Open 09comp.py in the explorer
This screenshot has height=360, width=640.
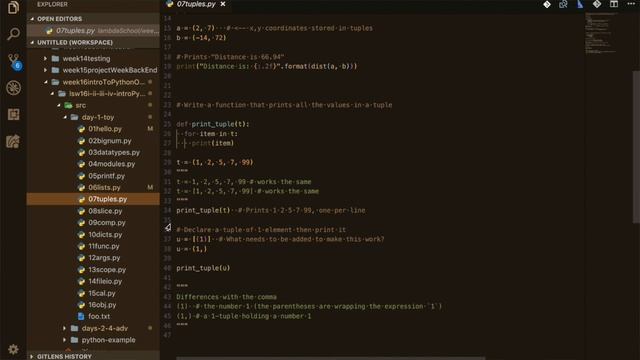(x=93, y=223)
